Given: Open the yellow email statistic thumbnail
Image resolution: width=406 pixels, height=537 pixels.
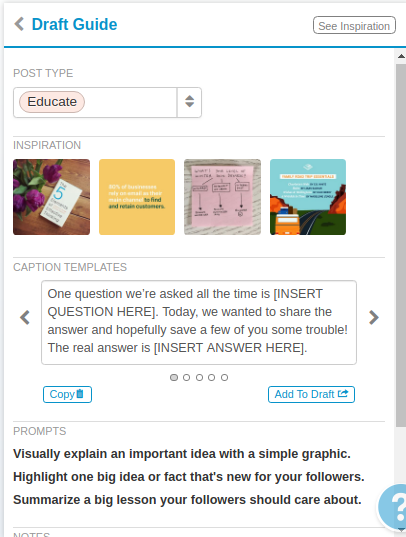Looking at the screenshot, I should pyautogui.click(x=137, y=197).
